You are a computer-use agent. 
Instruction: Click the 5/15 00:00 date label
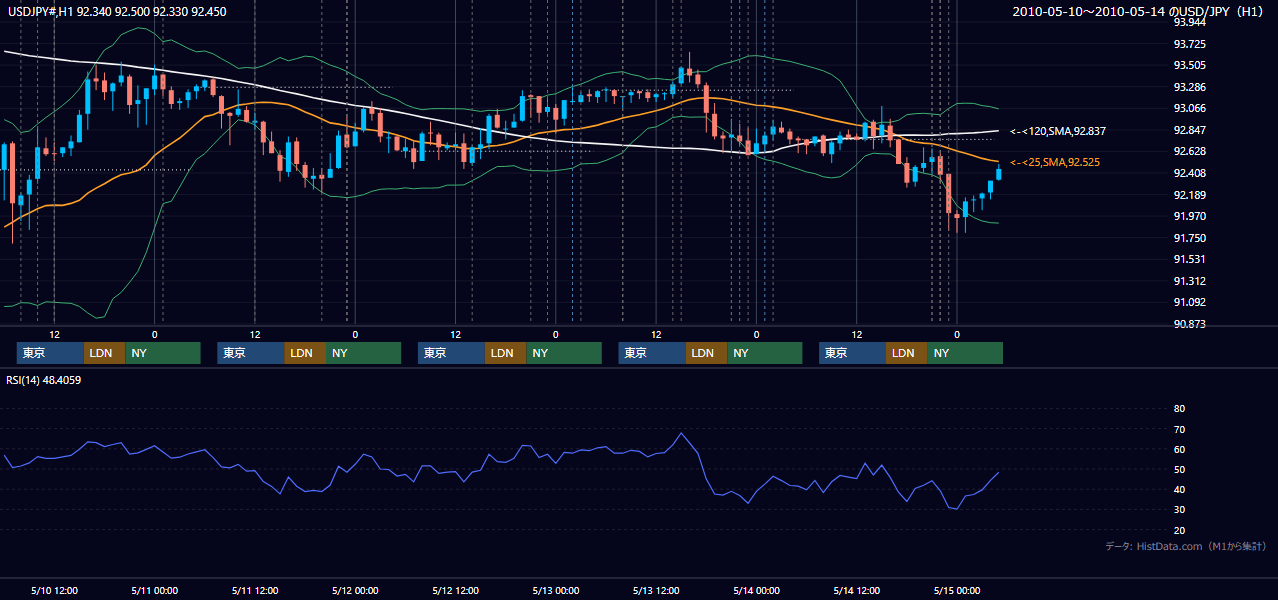pyautogui.click(x=957, y=590)
